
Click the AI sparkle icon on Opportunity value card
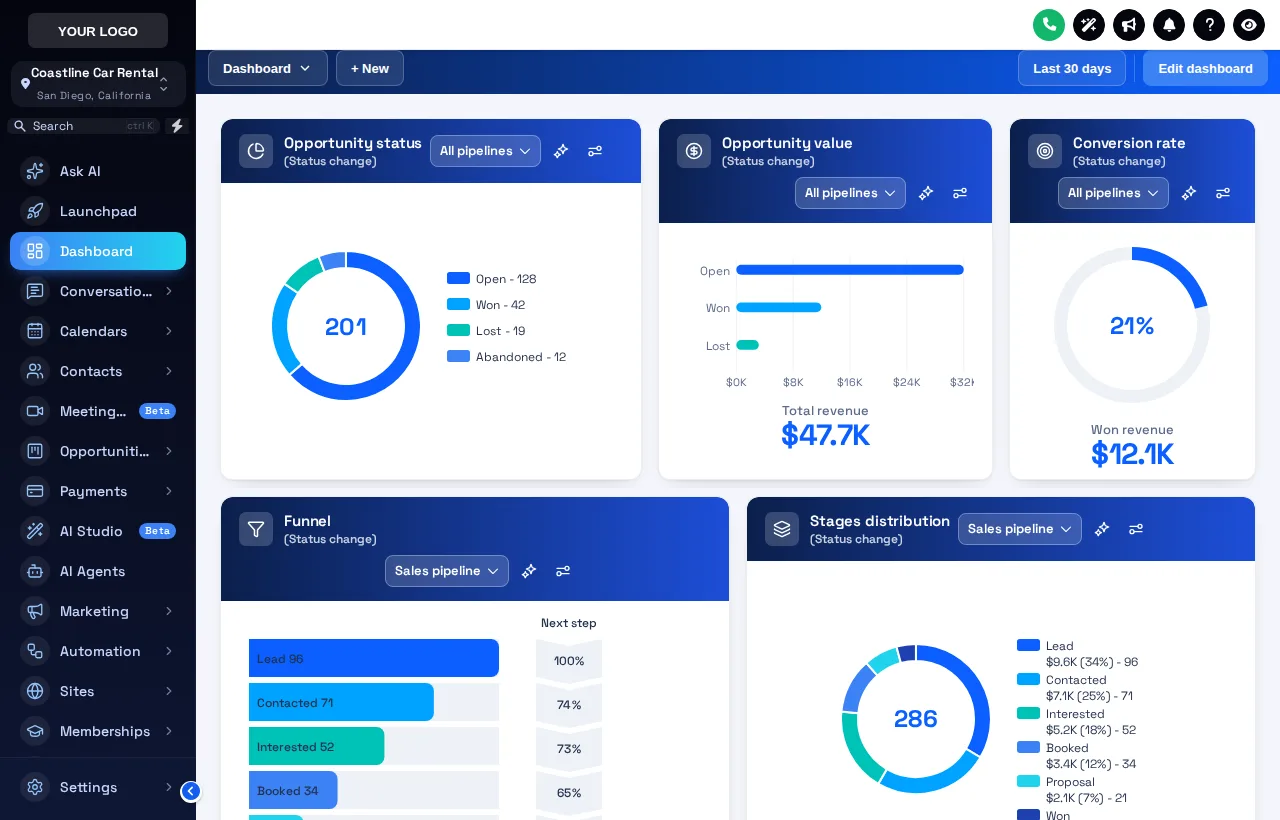click(926, 193)
